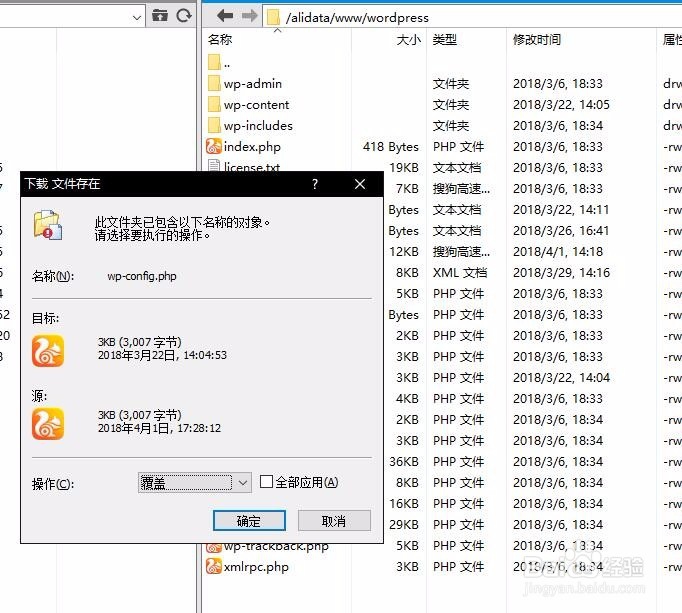The width and height of the screenshot is (682, 613).
Task: Select the wp-content folder
Action: (256, 105)
